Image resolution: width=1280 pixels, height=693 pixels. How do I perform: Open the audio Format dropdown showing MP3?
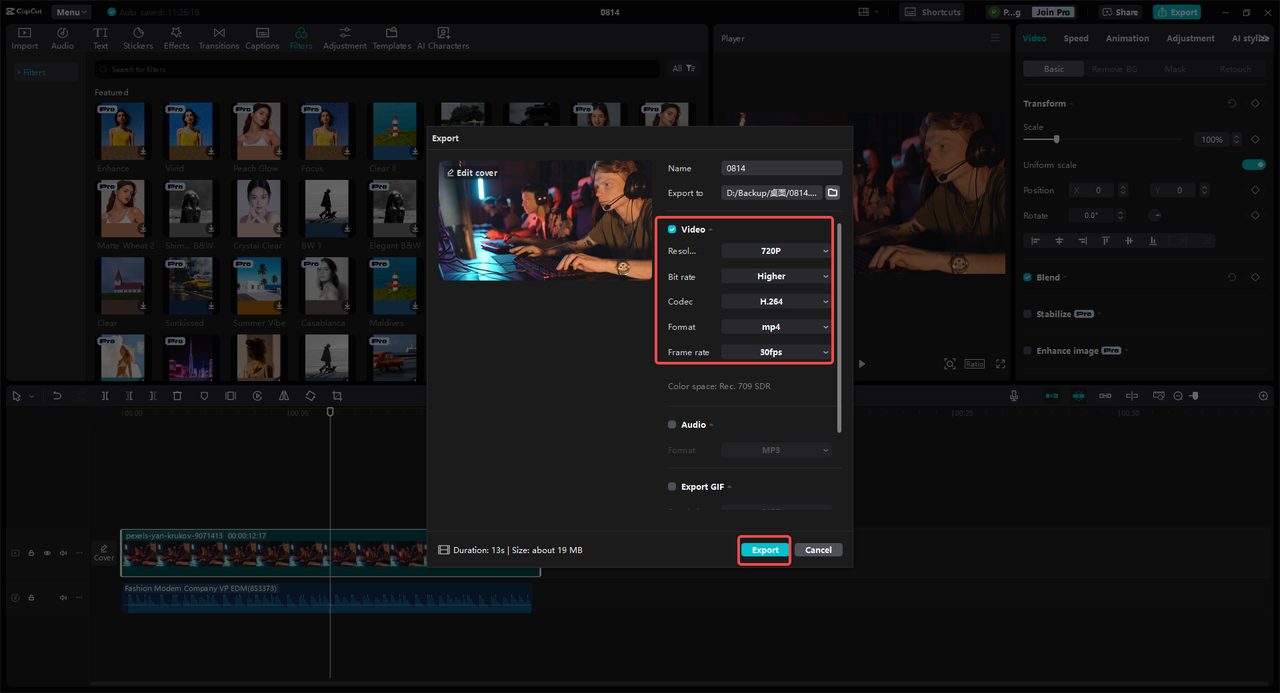776,450
